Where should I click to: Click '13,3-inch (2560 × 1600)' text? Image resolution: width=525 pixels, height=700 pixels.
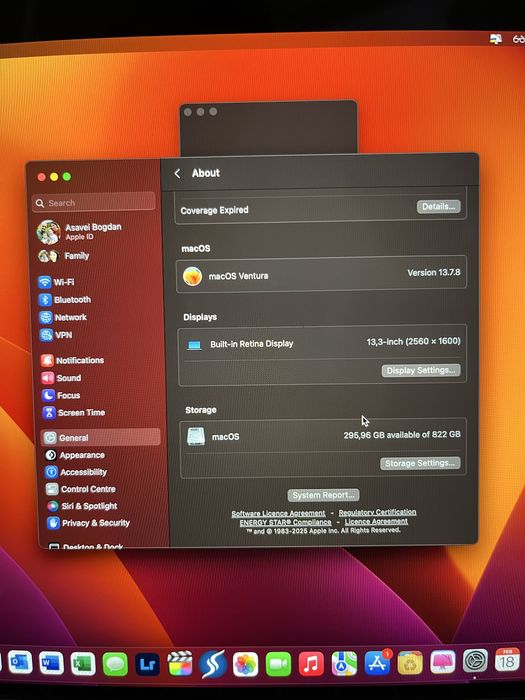click(413, 342)
